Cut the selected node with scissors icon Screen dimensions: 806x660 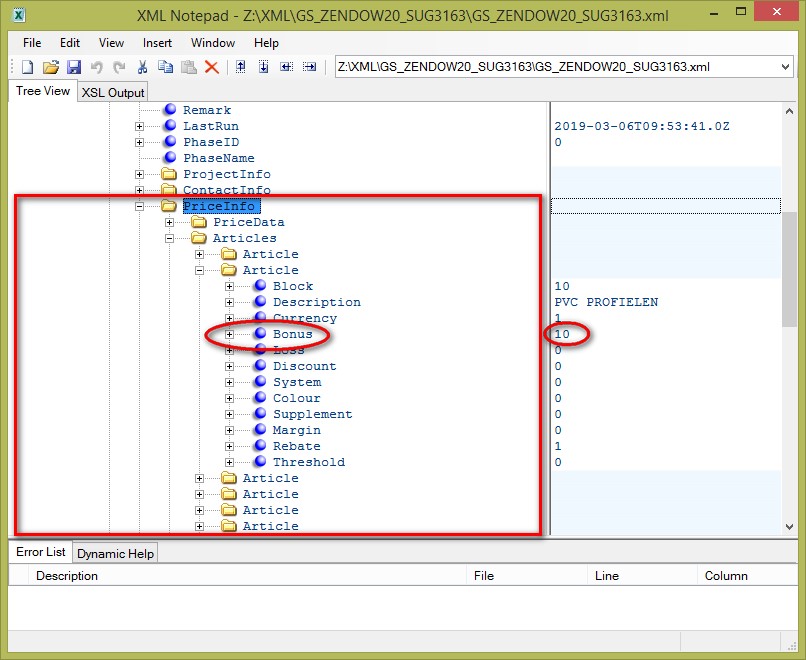pyautogui.click(x=142, y=67)
